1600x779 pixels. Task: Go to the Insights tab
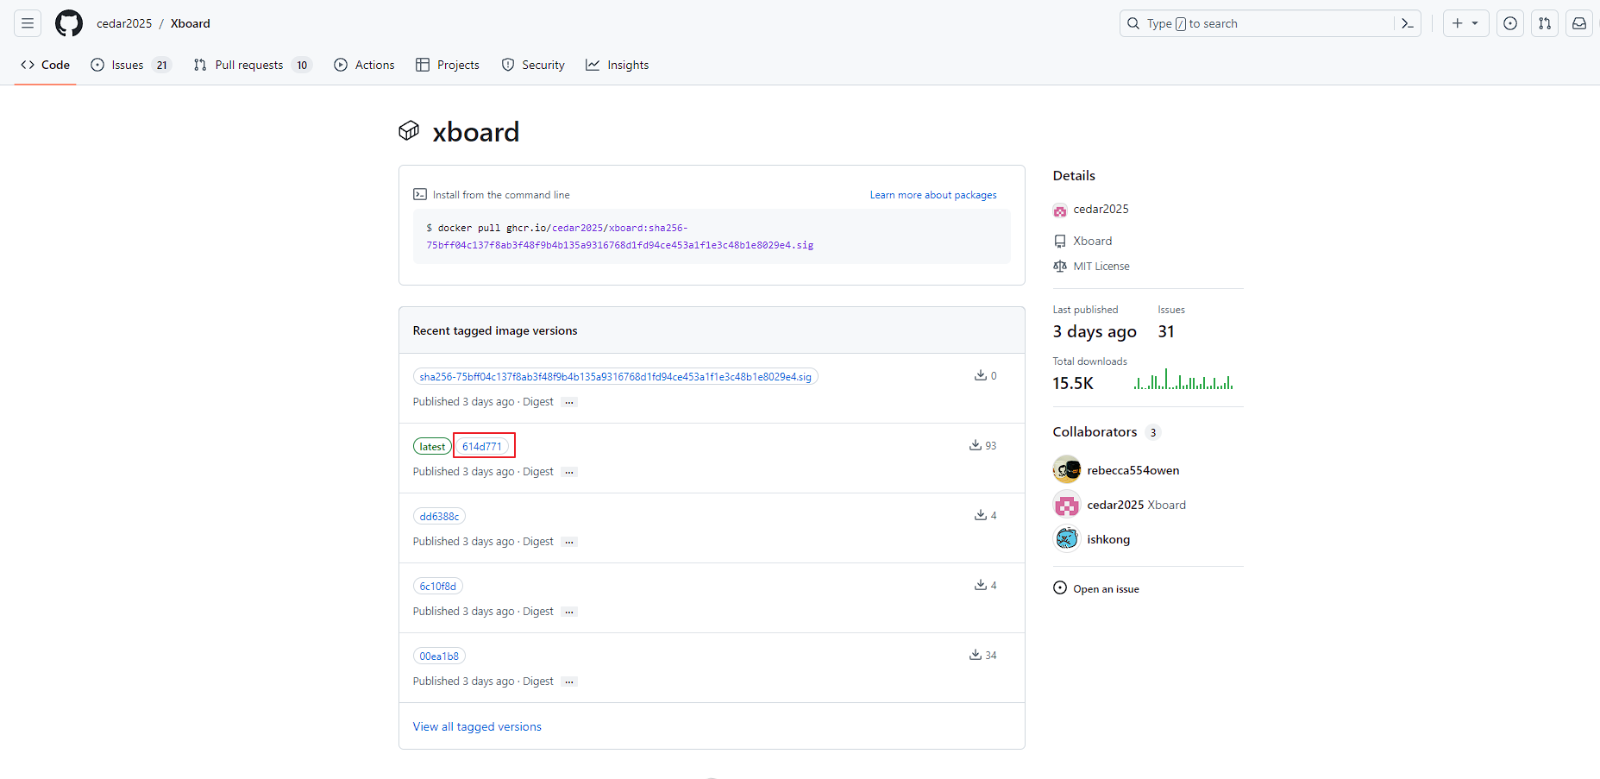[617, 65]
